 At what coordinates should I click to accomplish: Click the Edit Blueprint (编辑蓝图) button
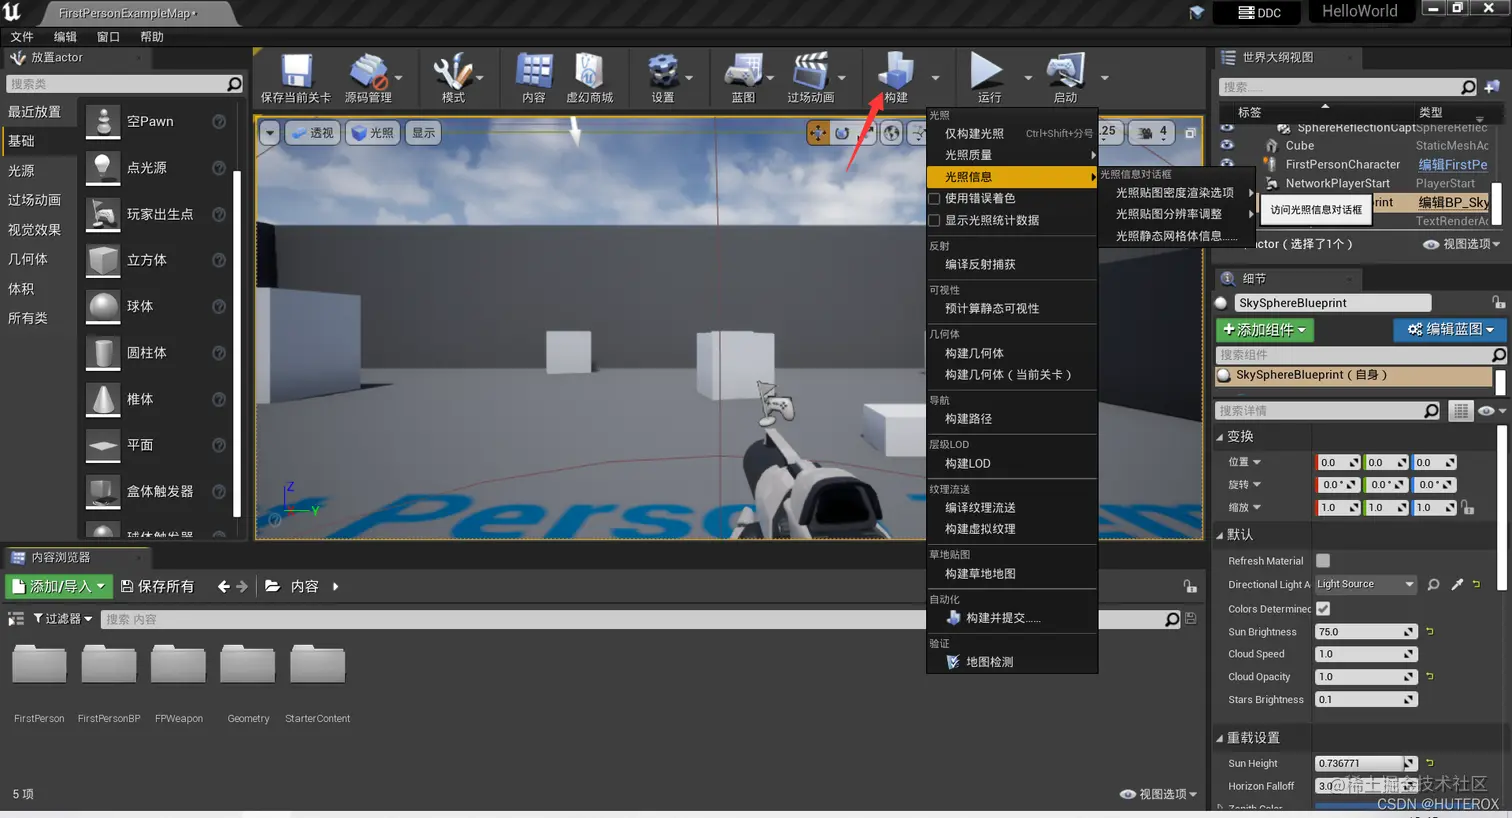[x=1450, y=329]
